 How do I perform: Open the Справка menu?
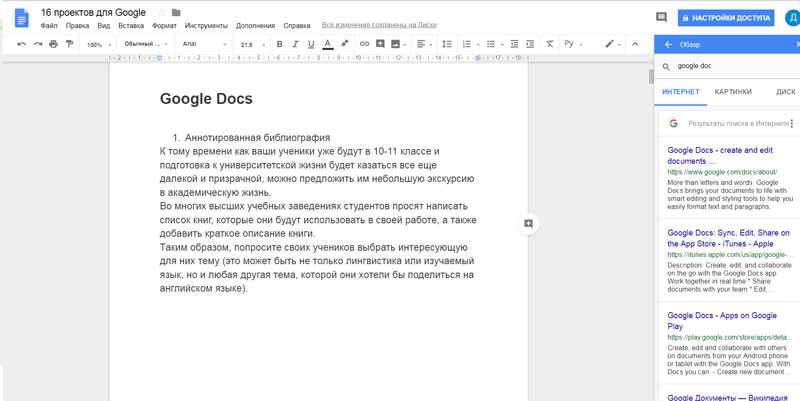pos(296,26)
